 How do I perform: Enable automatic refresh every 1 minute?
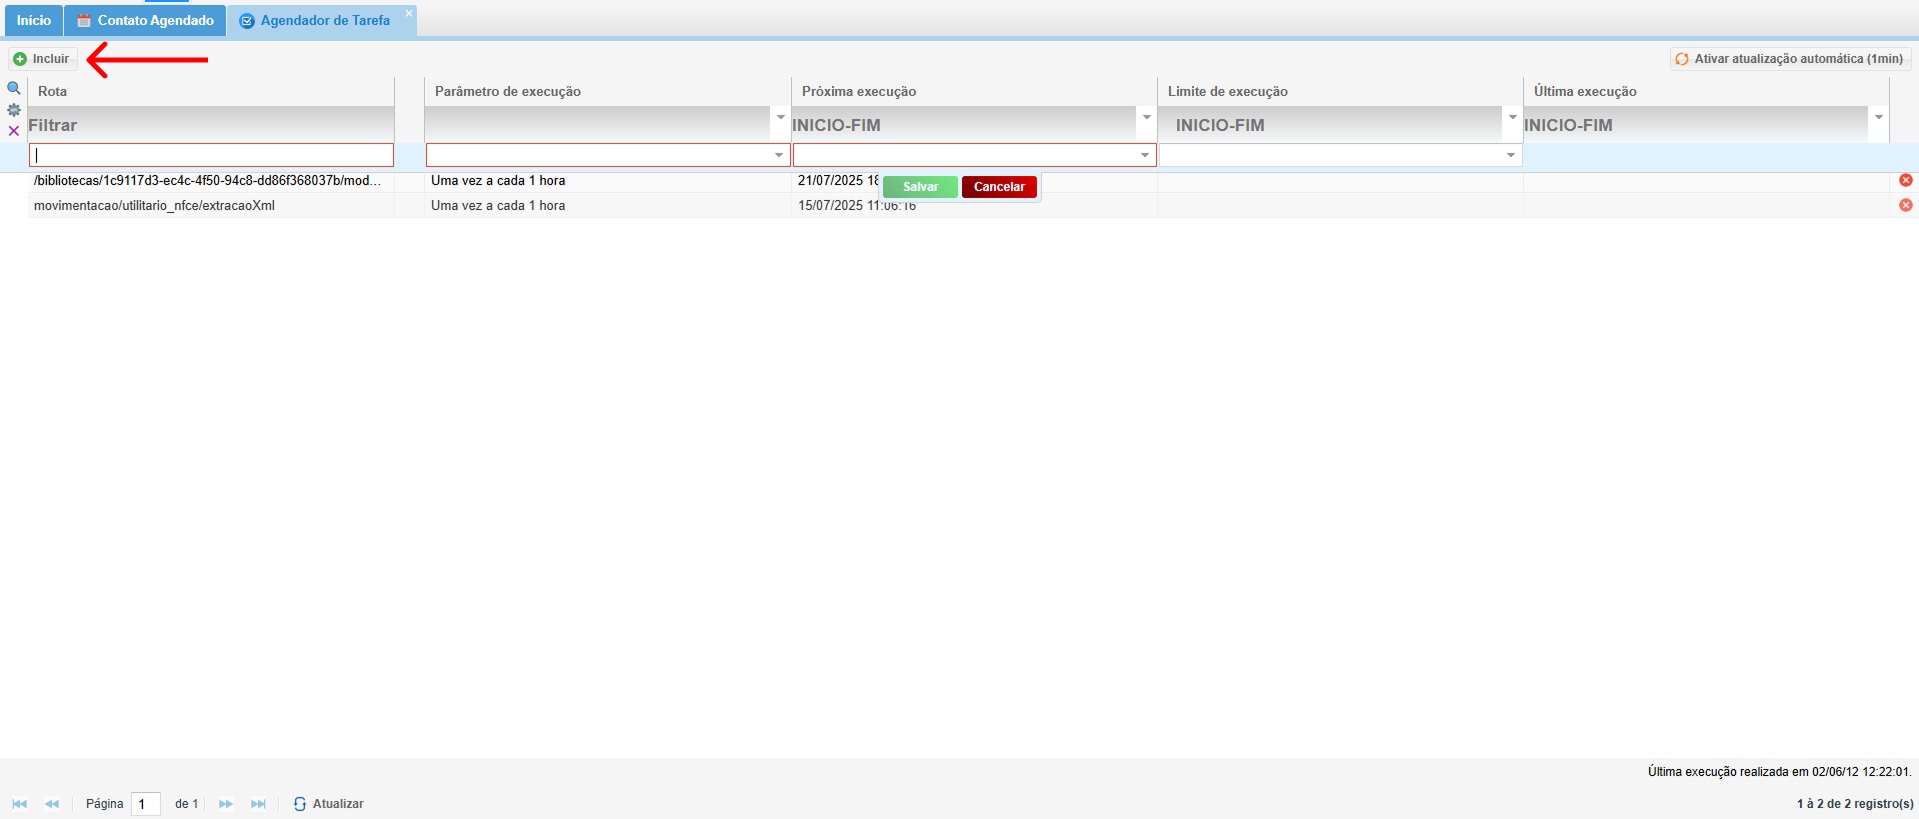tap(1790, 59)
